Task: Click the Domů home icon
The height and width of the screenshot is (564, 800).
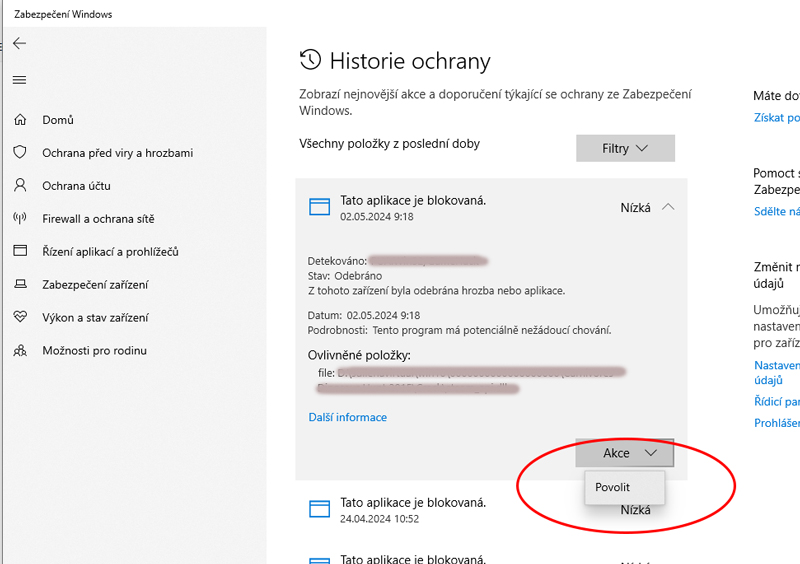Action: [20, 119]
